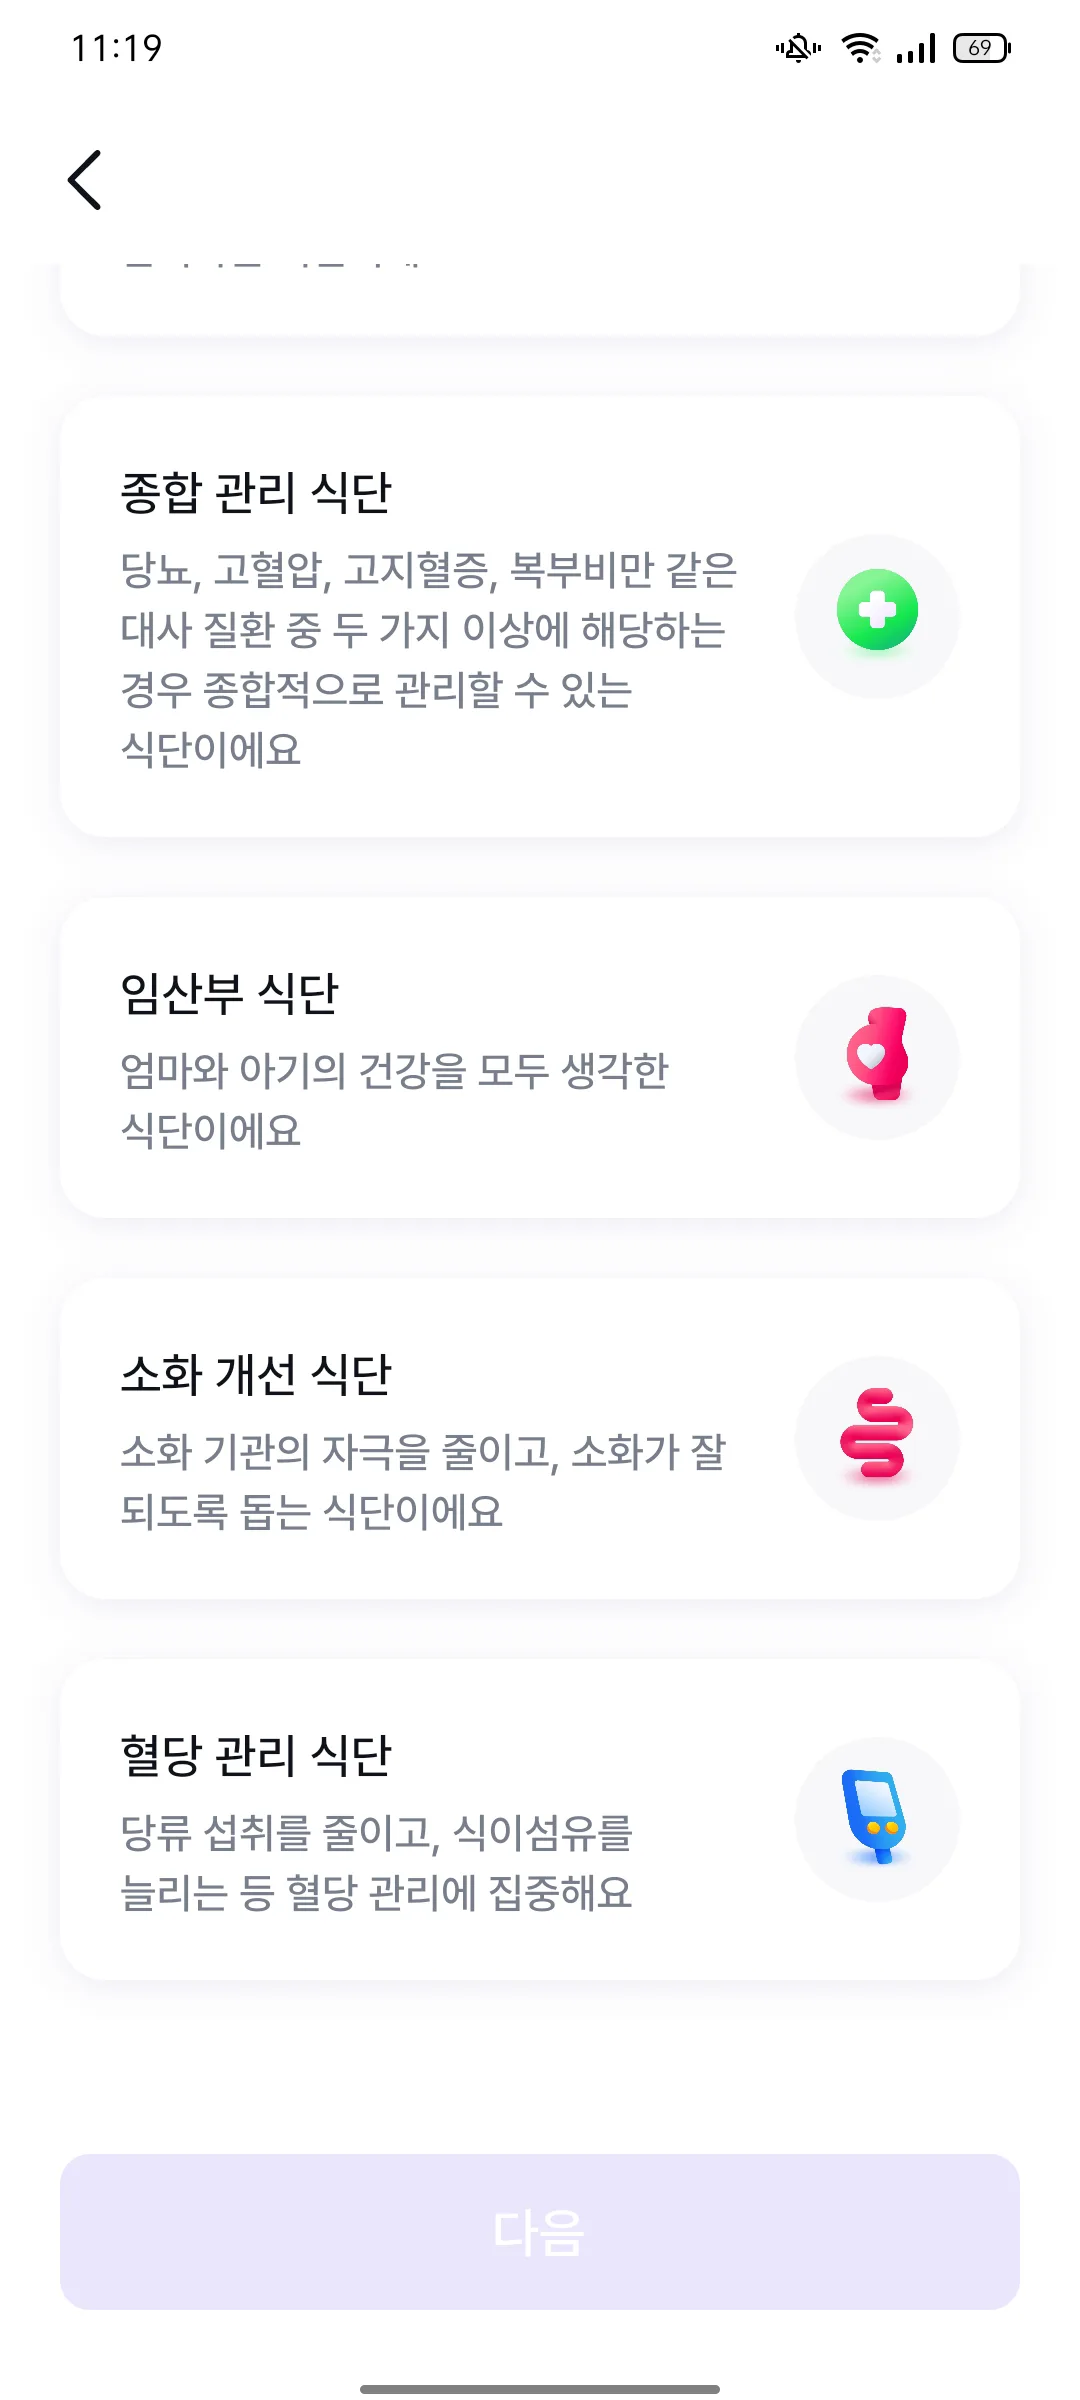Tap description text starting with 당뇨, 고혈압
1080x2400 pixels.
pyautogui.click(x=428, y=660)
